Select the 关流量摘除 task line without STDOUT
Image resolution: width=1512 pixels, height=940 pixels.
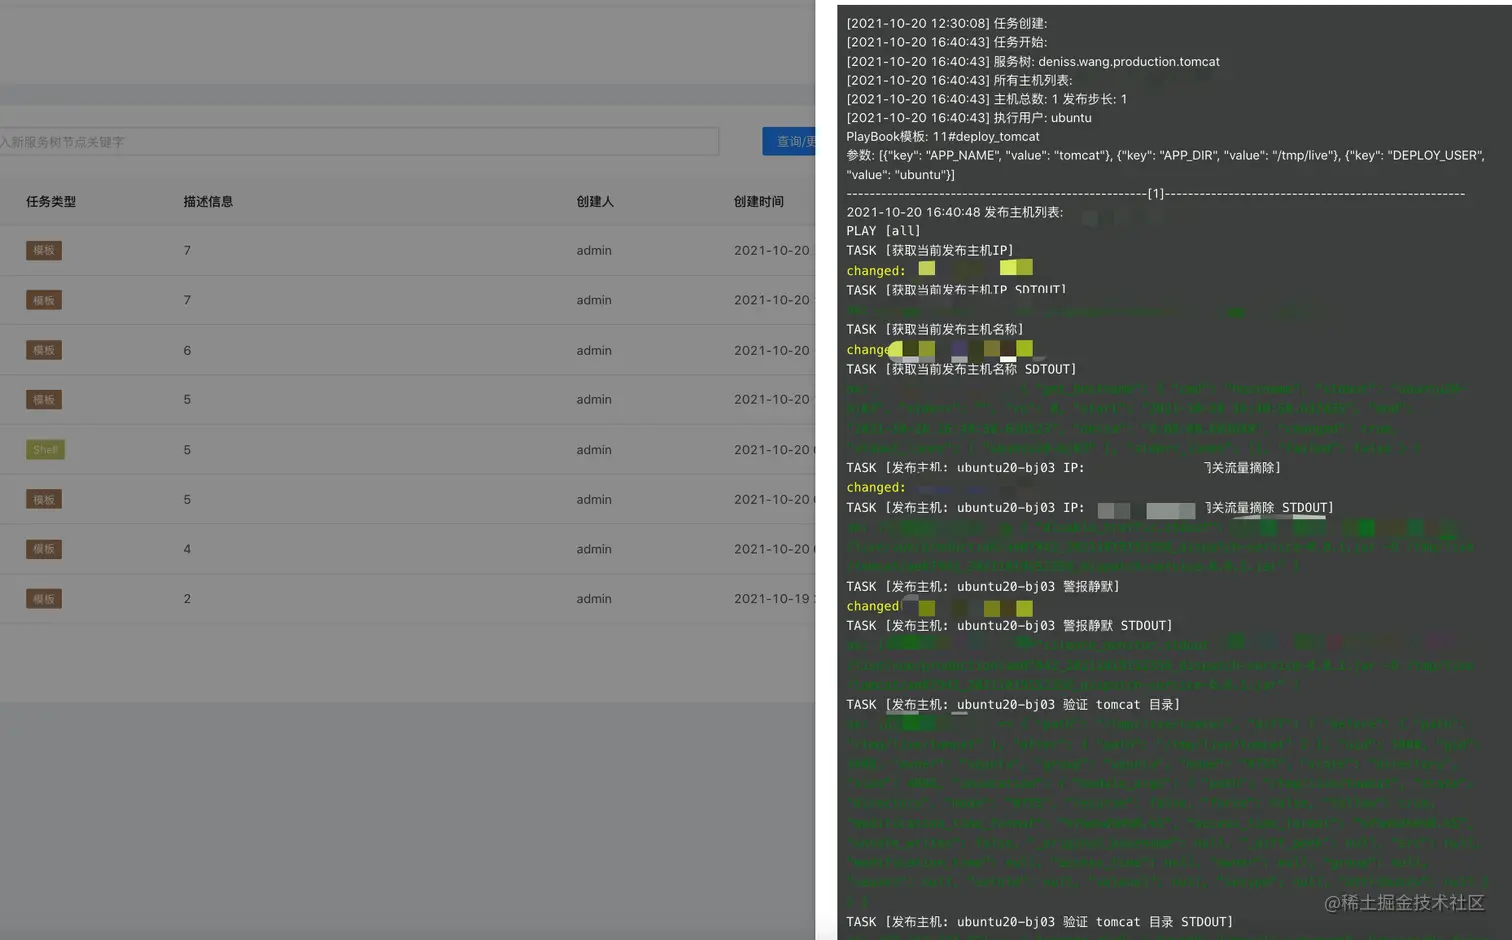click(1064, 468)
